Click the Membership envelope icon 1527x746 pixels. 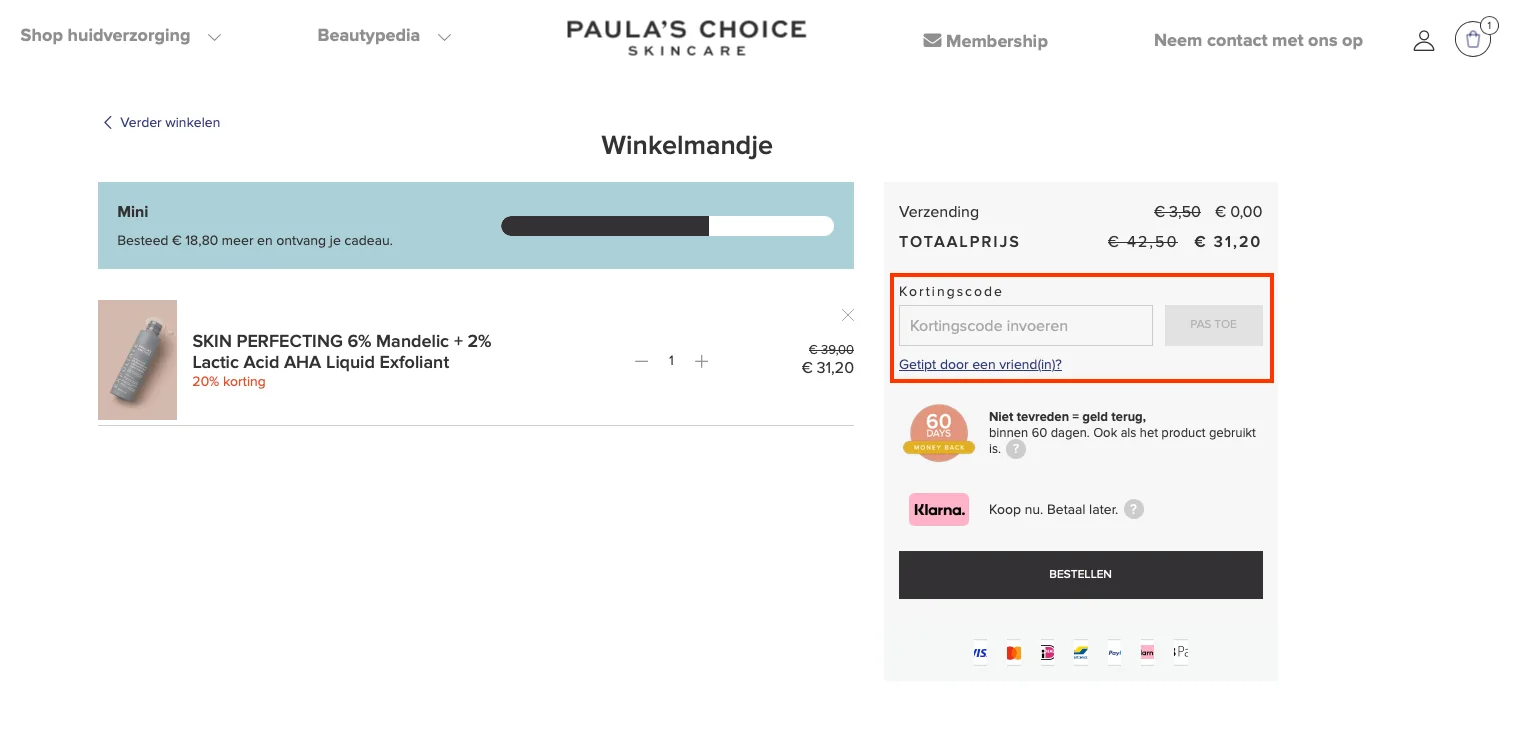pyautogui.click(x=931, y=41)
